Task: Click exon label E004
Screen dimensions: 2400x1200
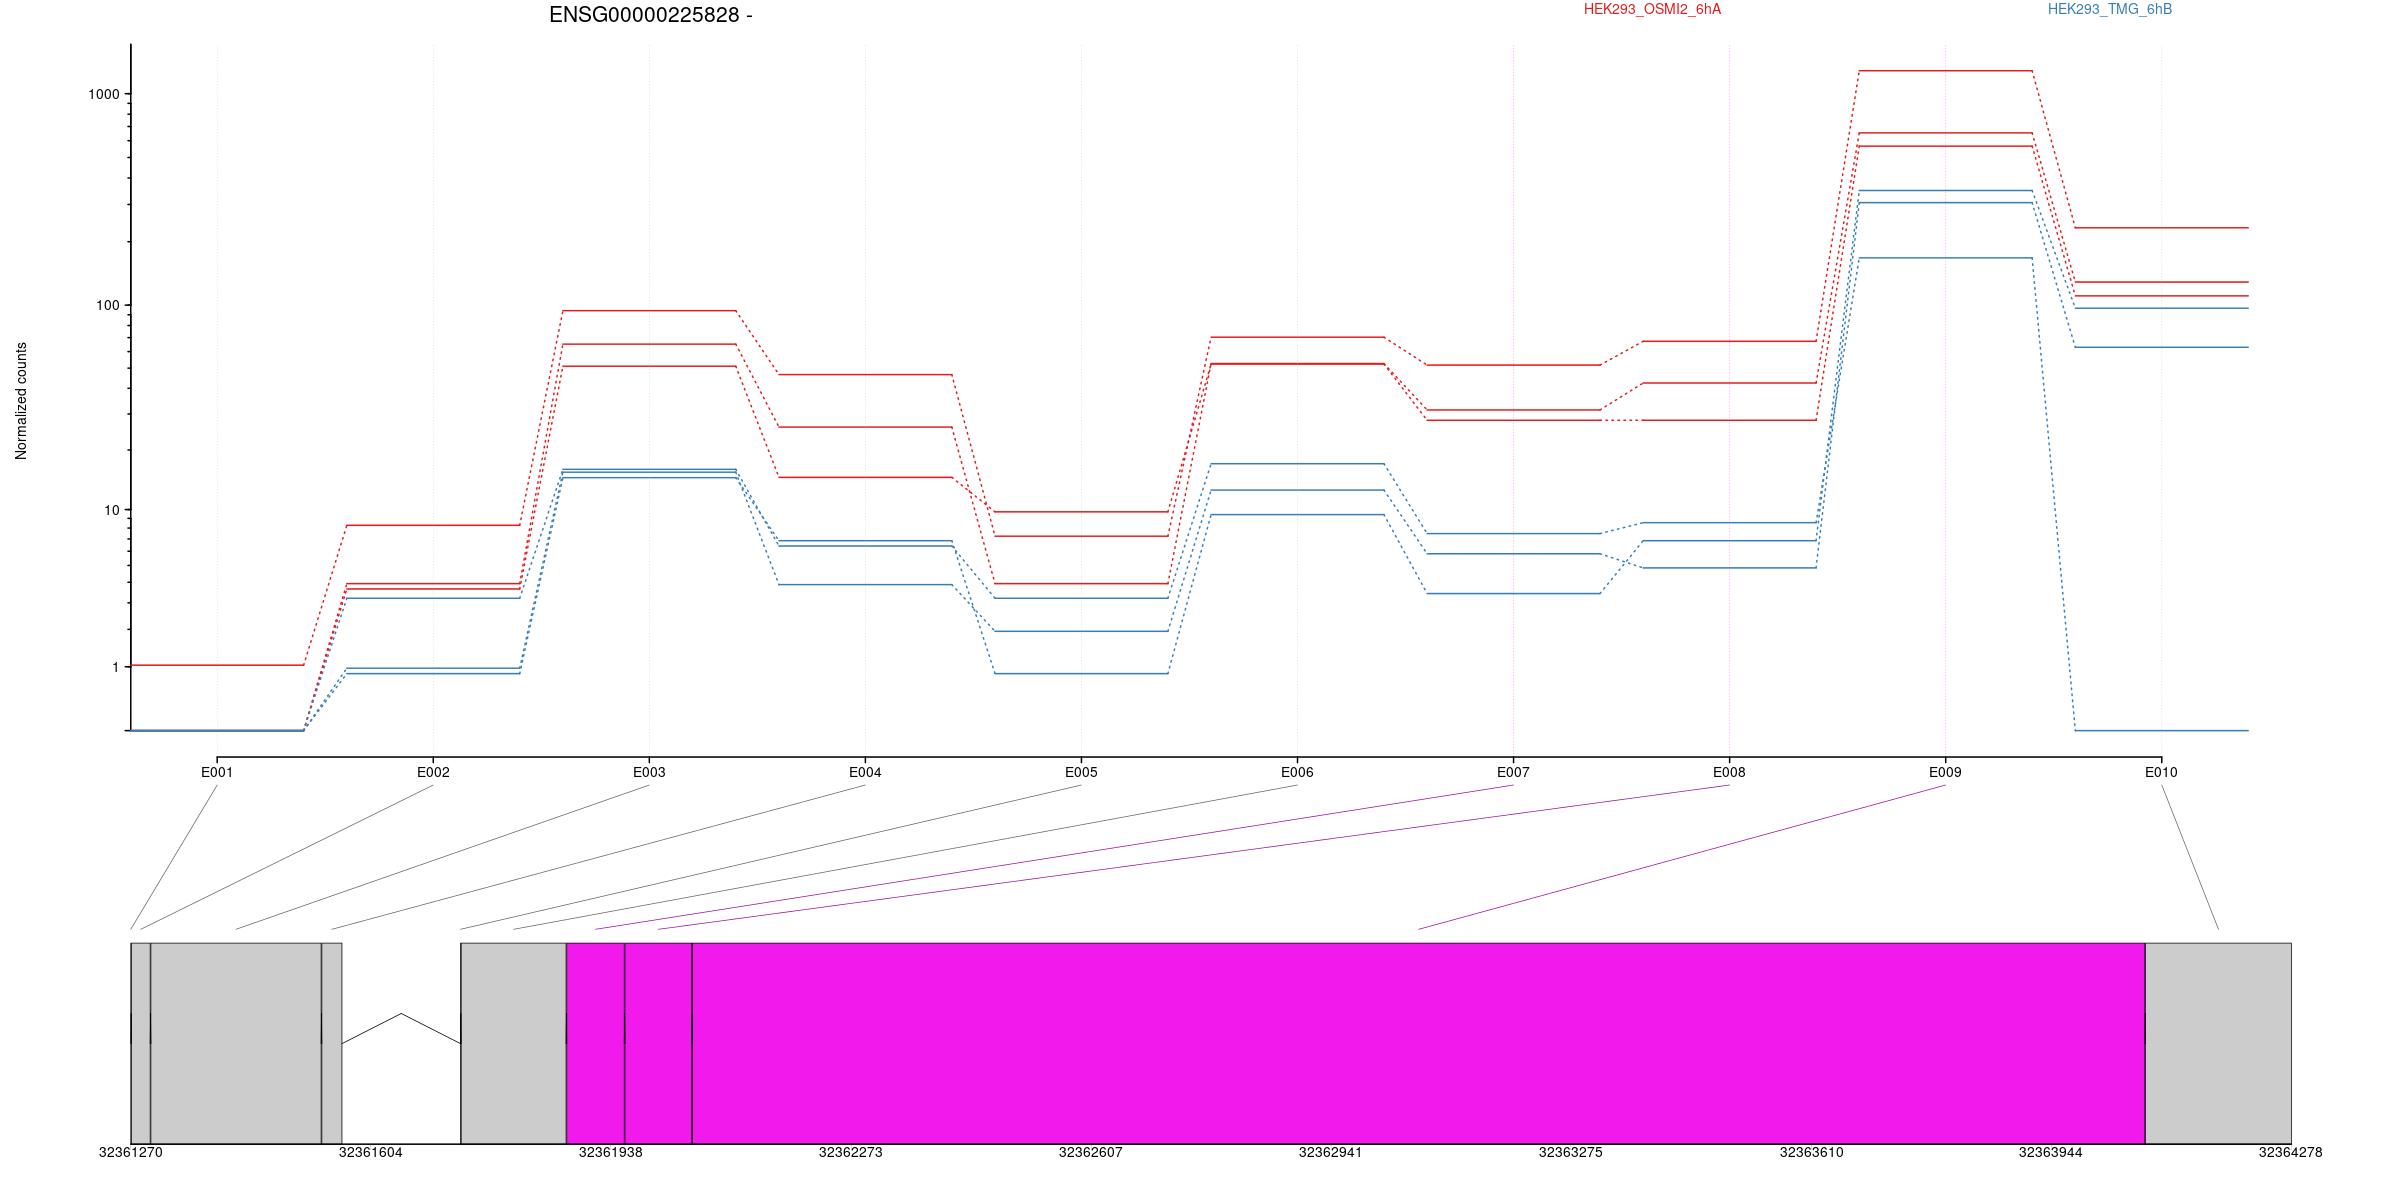Action: tap(865, 772)
